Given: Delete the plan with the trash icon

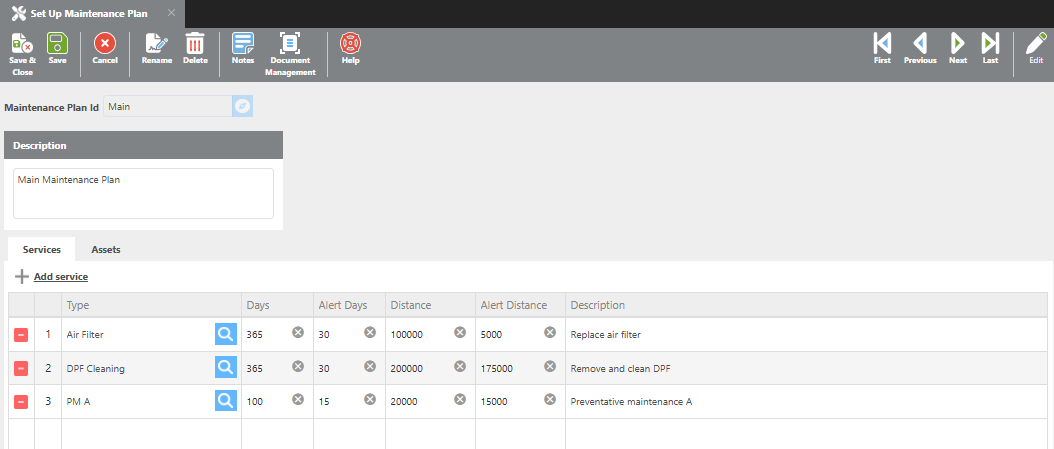Looking at the screenshot, I should 195,44.
